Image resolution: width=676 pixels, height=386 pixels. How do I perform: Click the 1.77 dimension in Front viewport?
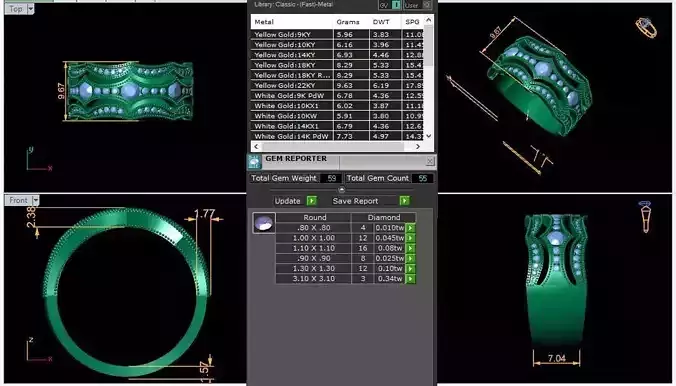pyautogui.click(x=204, y=213)
